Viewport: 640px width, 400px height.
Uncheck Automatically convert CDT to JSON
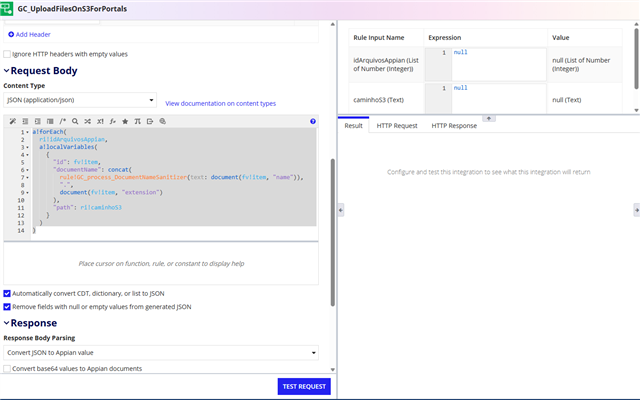click(8, 293)
